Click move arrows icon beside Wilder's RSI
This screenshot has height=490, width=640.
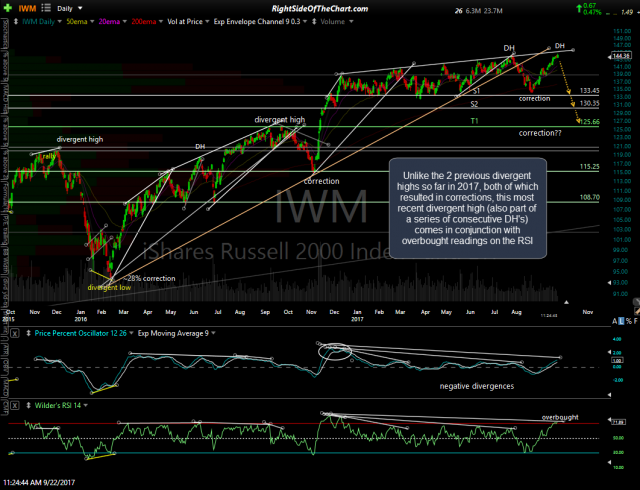point(28,405)
